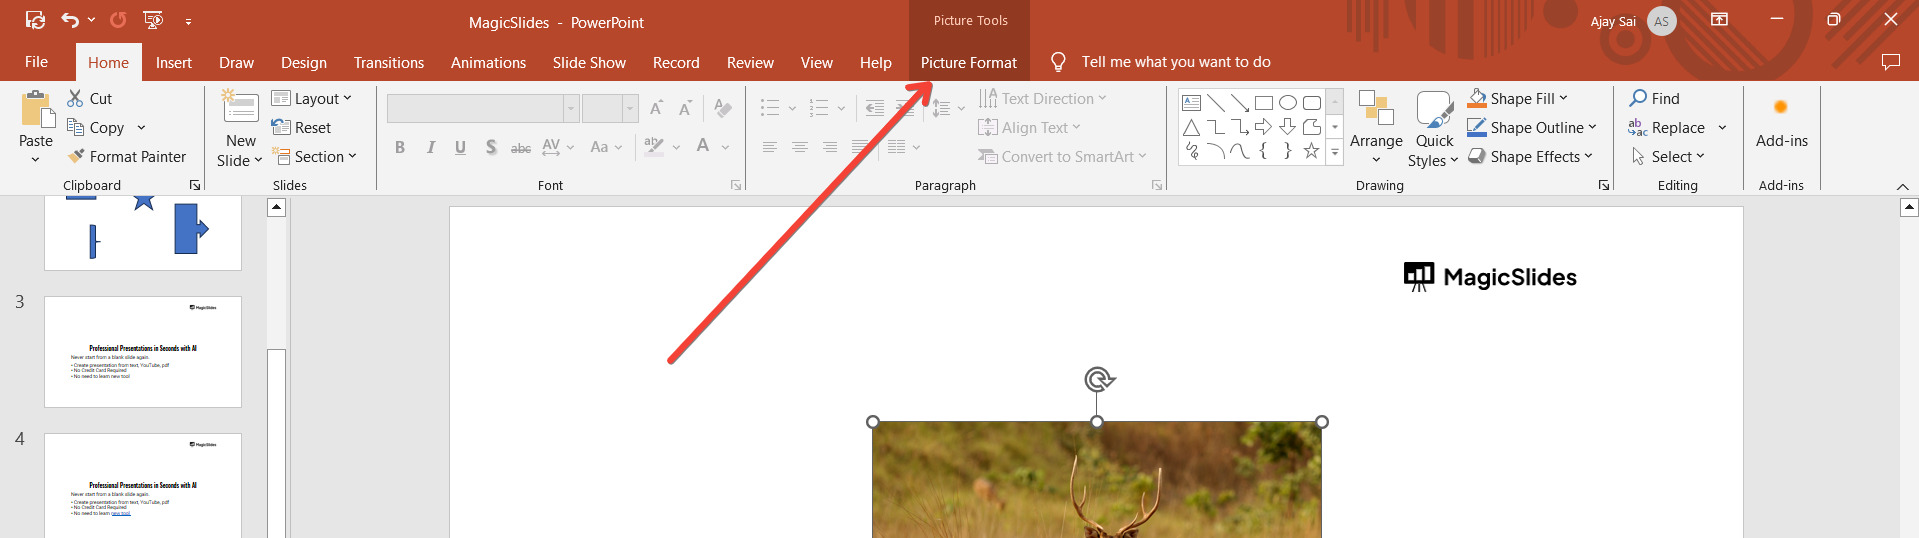Open Layout dropdown
1919x538 pixels.
pyautogui.click(x=312, y=98)
